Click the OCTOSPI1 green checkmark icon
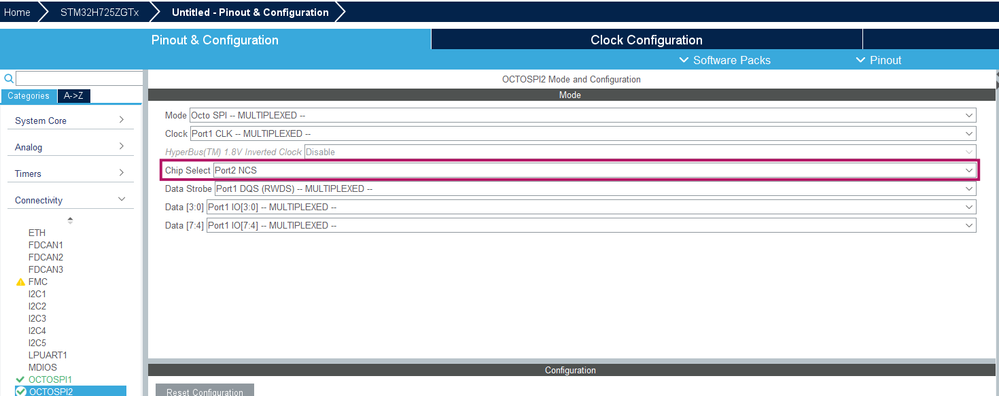Image resolution: width=999 pixels, height=396 pixels. pos(20,379)
